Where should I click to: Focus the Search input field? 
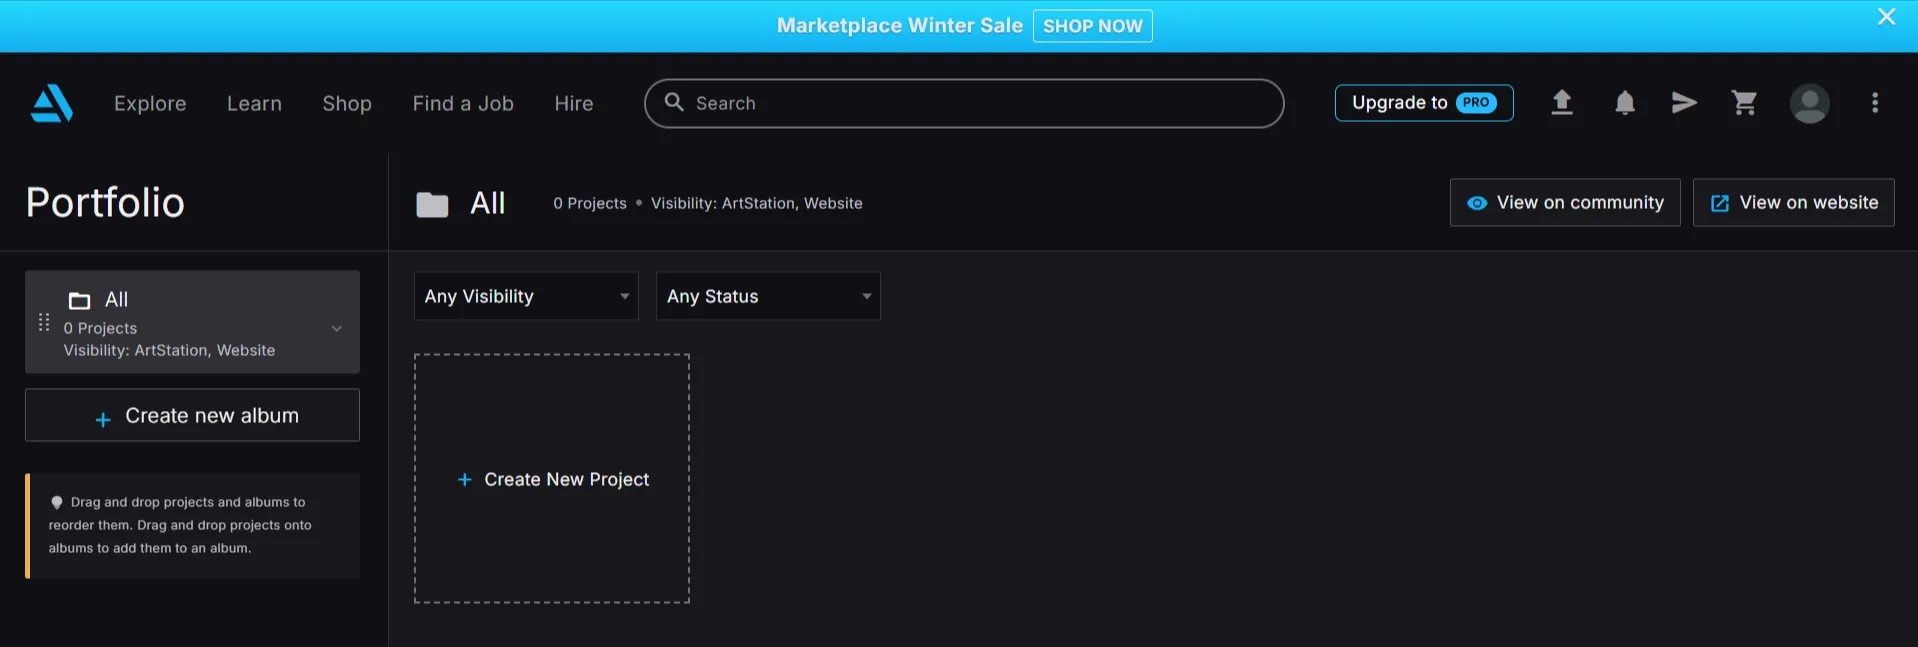(964, 103)
